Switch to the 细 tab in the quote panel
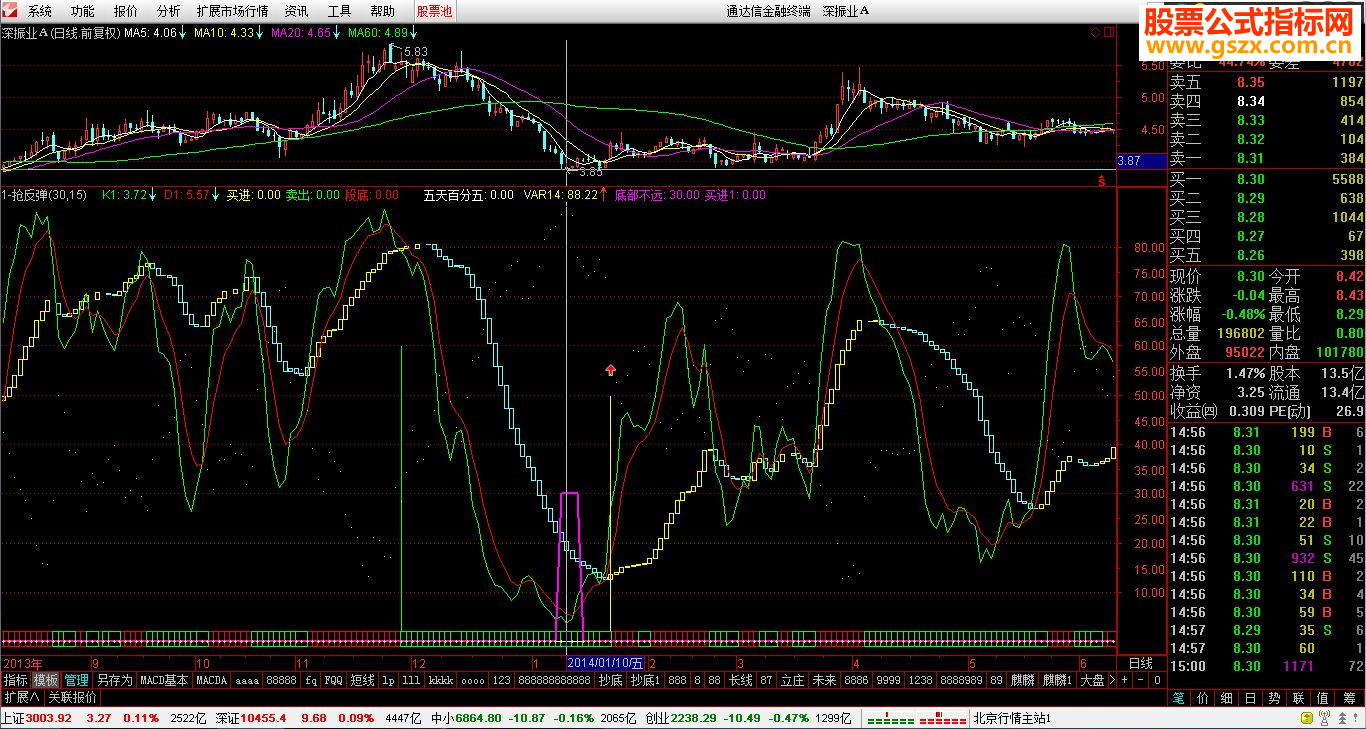 click(x=1227, y=697)
